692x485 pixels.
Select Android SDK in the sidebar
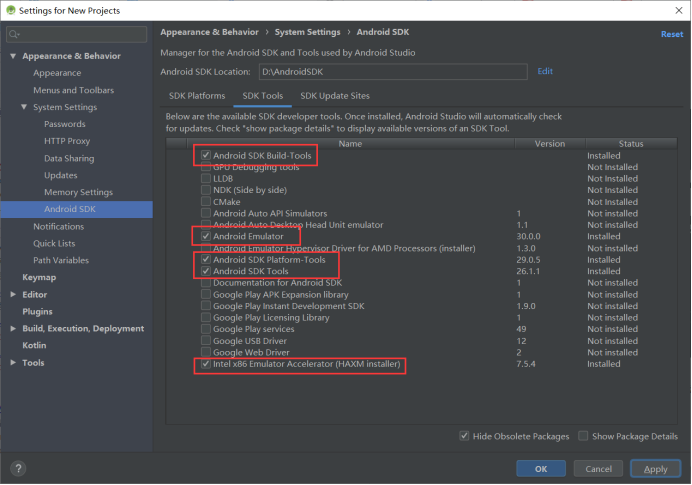[77, 209]
